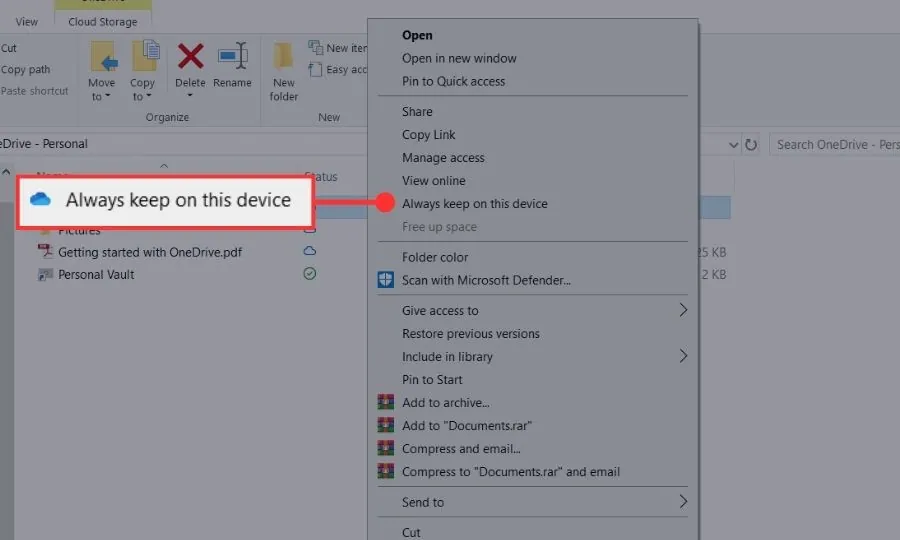The height and width of the screenshot is (540, 900).
Task: Select the Personal Vault file name
Action: pos(96,274)
